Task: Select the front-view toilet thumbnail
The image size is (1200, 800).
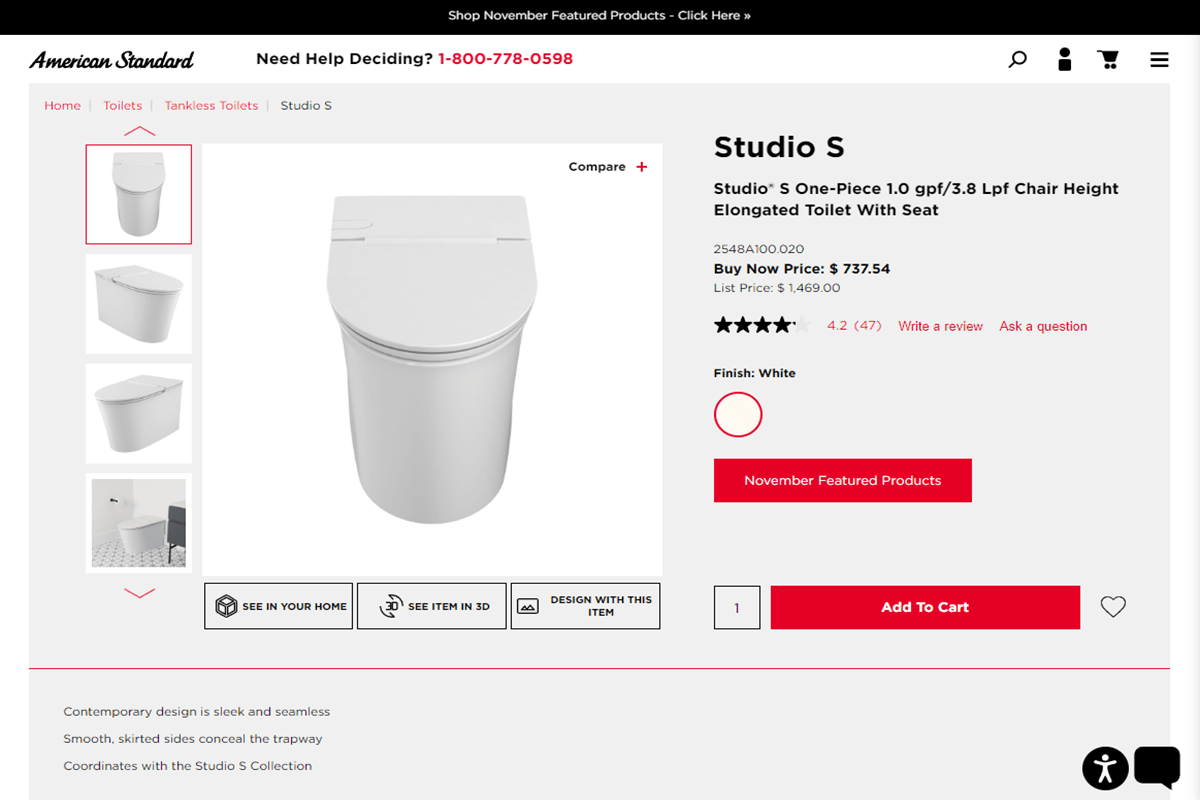Action: click(139, 194)
